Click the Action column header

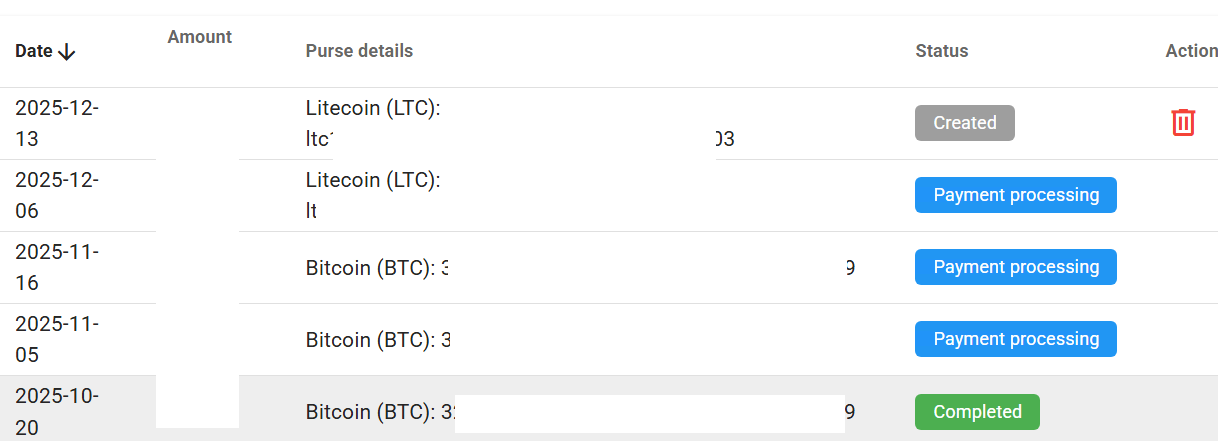point(1191,51)
